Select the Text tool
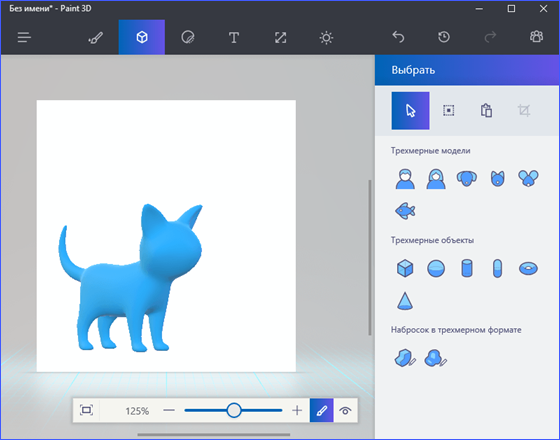The height and width of the screenshot is (440, 560). (234, 37)
